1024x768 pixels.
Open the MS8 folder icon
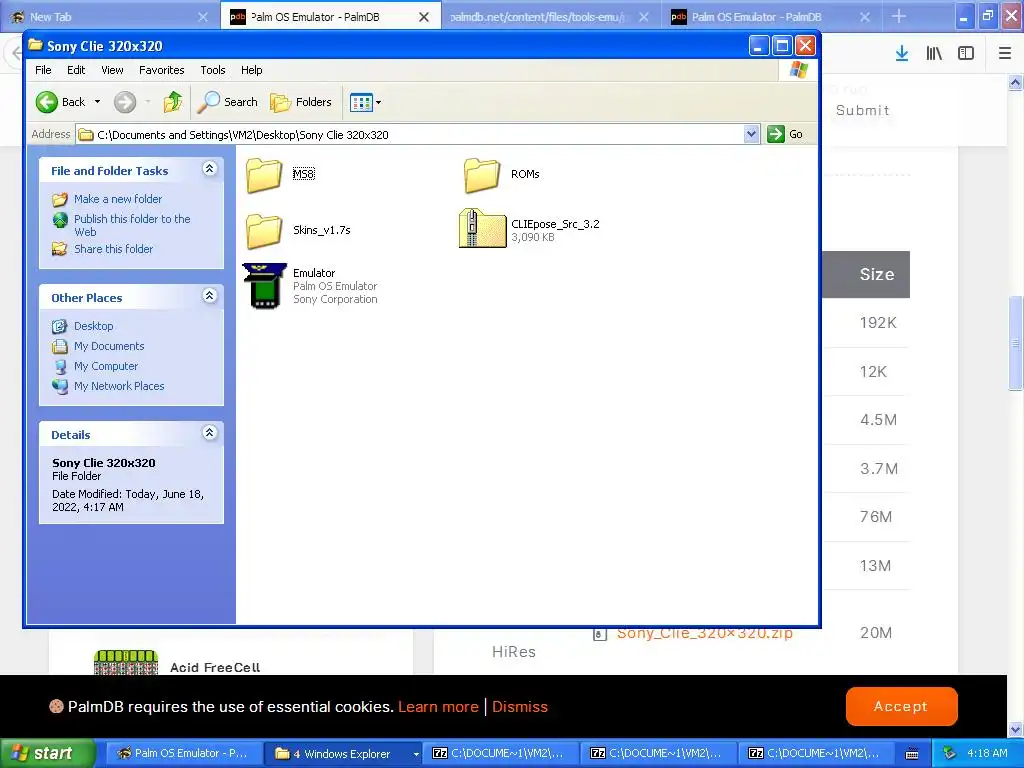264,174
